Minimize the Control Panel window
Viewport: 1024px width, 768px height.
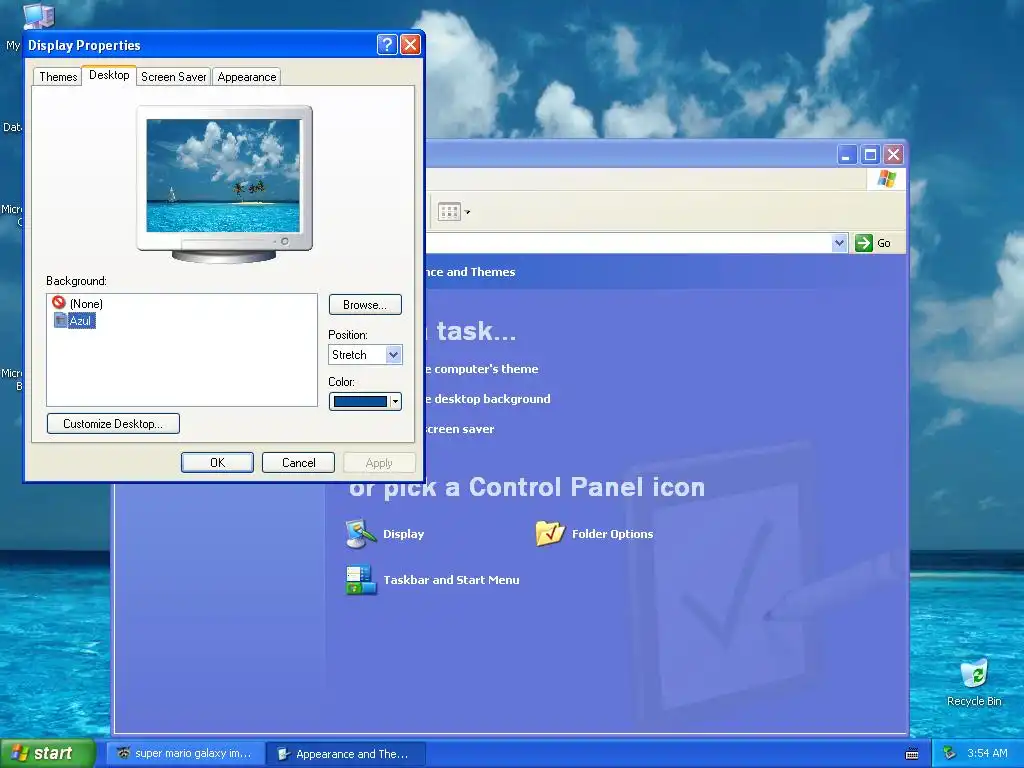[846, 155]
